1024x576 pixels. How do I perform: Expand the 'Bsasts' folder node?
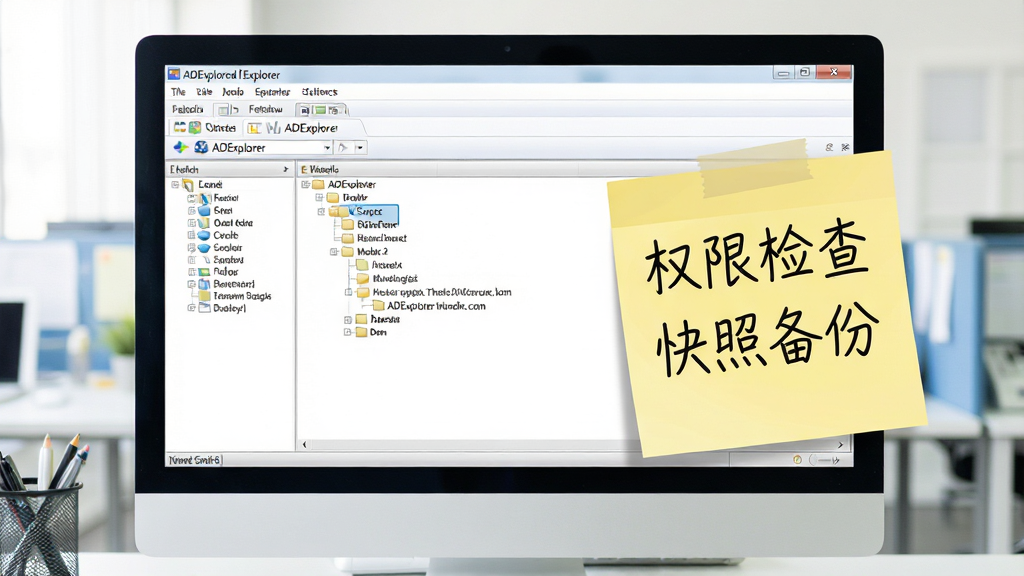[348, 320]
